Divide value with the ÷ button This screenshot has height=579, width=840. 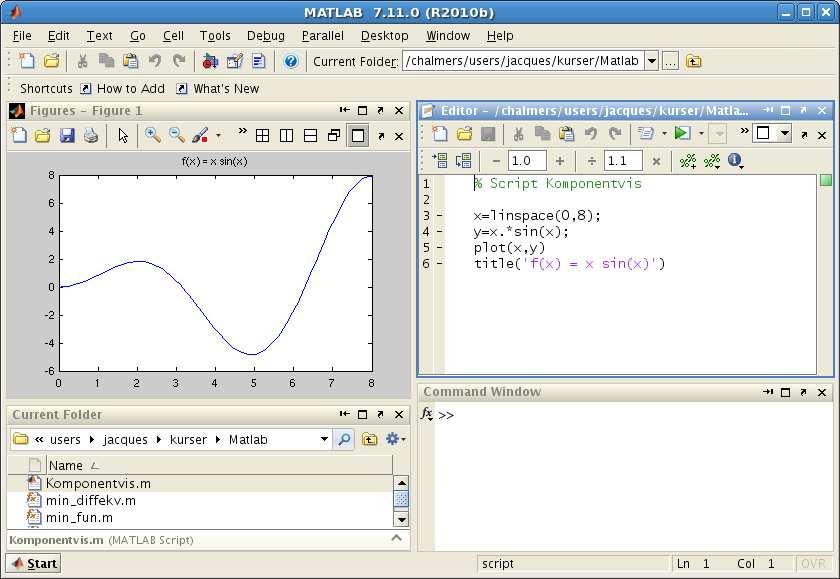tap(591, 161)
